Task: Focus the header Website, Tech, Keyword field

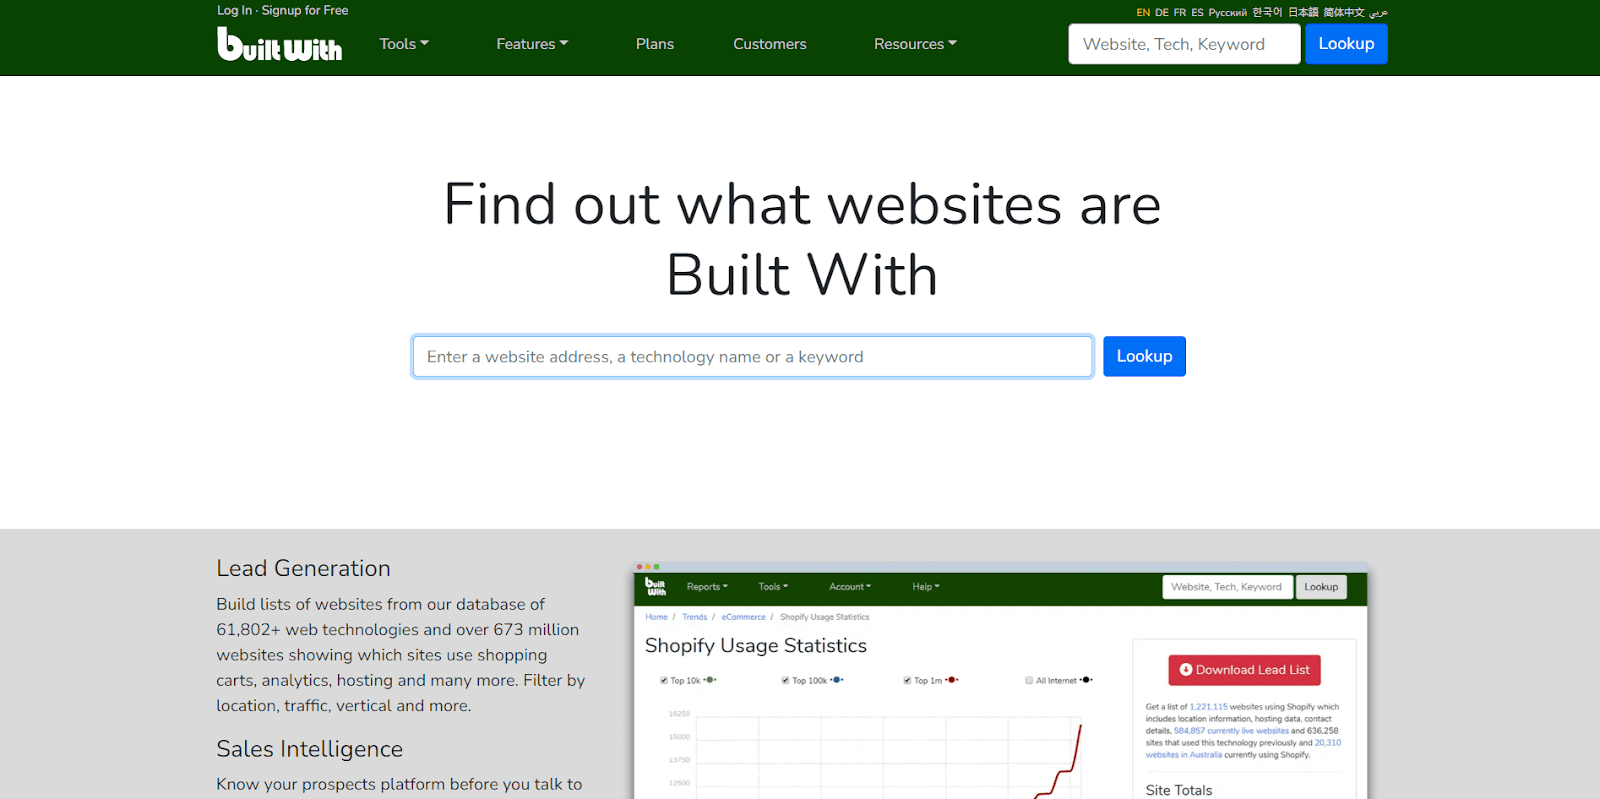Action: pos(1184,44)
